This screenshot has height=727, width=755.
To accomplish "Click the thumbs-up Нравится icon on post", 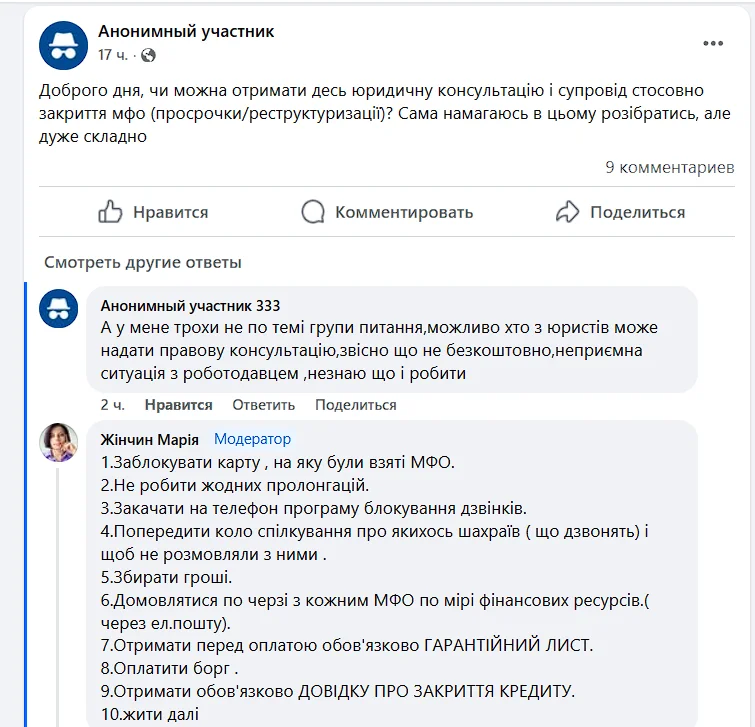I will click(110, 212).
